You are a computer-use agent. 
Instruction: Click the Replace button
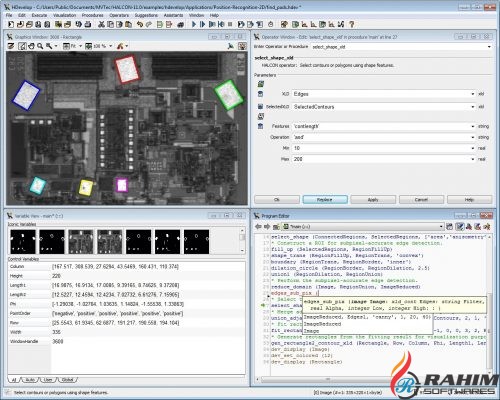click(325, 200)
